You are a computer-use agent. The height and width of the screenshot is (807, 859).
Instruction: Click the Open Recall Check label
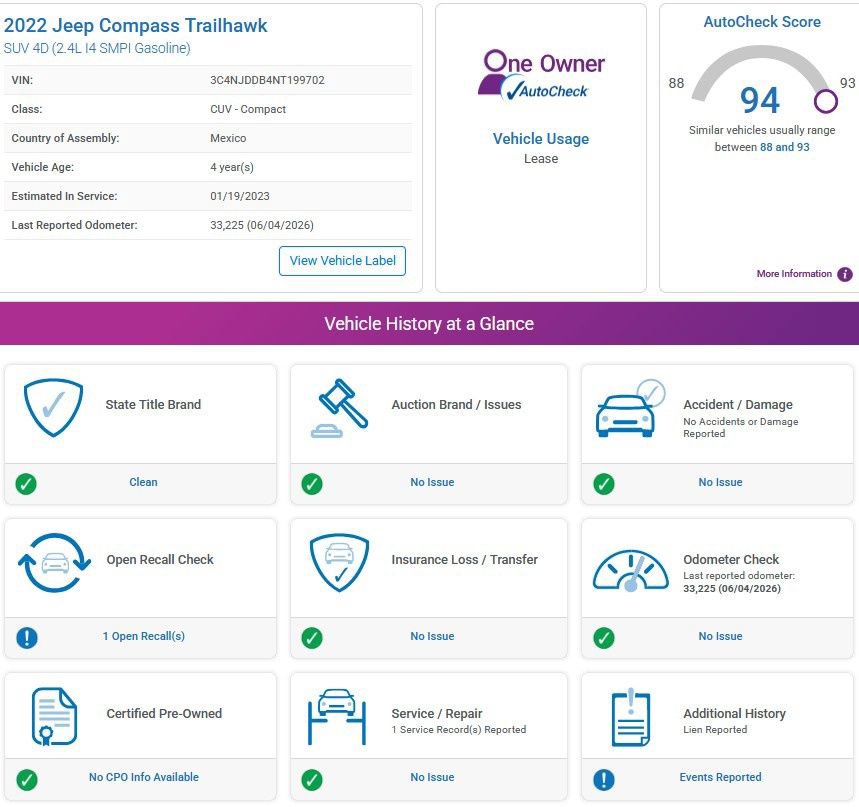[x=160, y=559]
